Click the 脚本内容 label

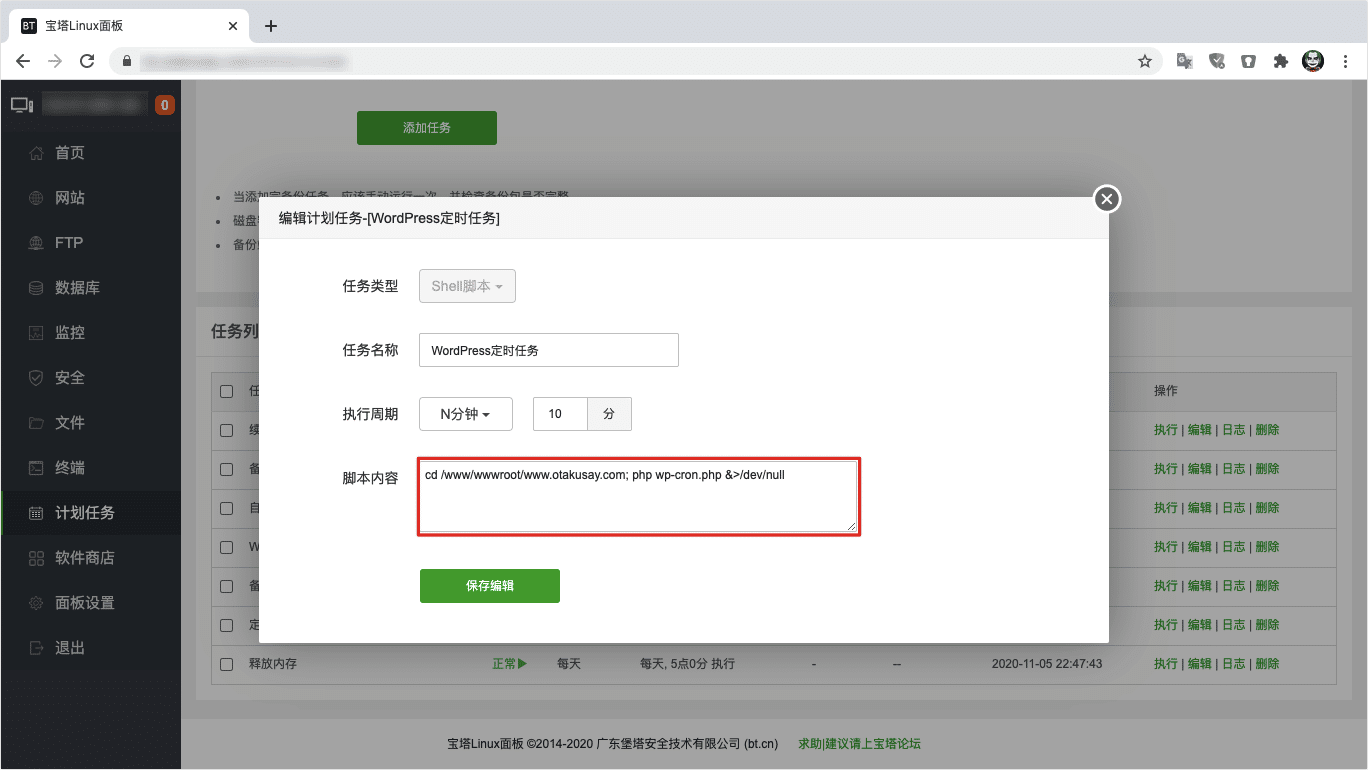tap(370, 478)
